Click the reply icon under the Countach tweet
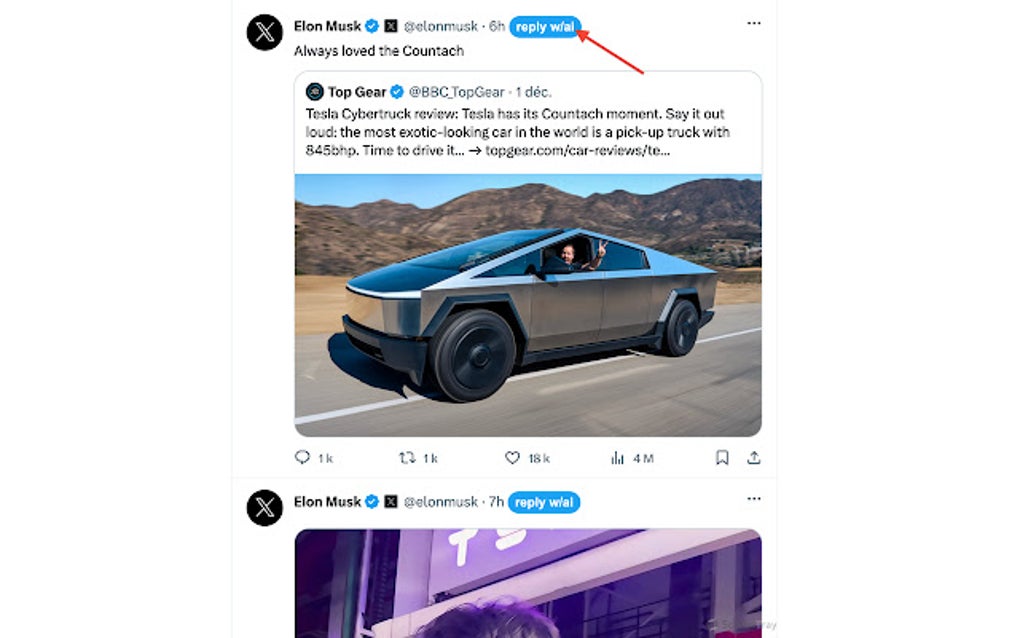Image resolution: width=1020 pixels, height=638 pixels. [x=303, y=458]
